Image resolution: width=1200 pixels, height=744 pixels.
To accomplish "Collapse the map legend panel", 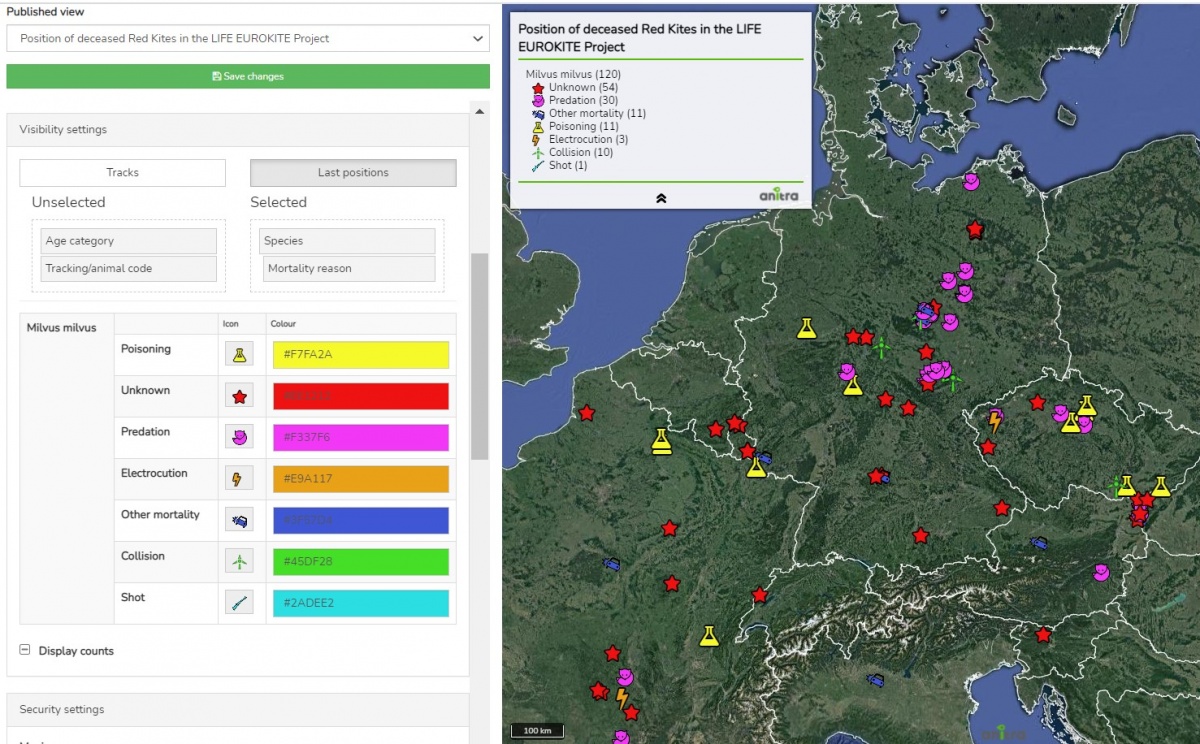I will coord(660,198).
